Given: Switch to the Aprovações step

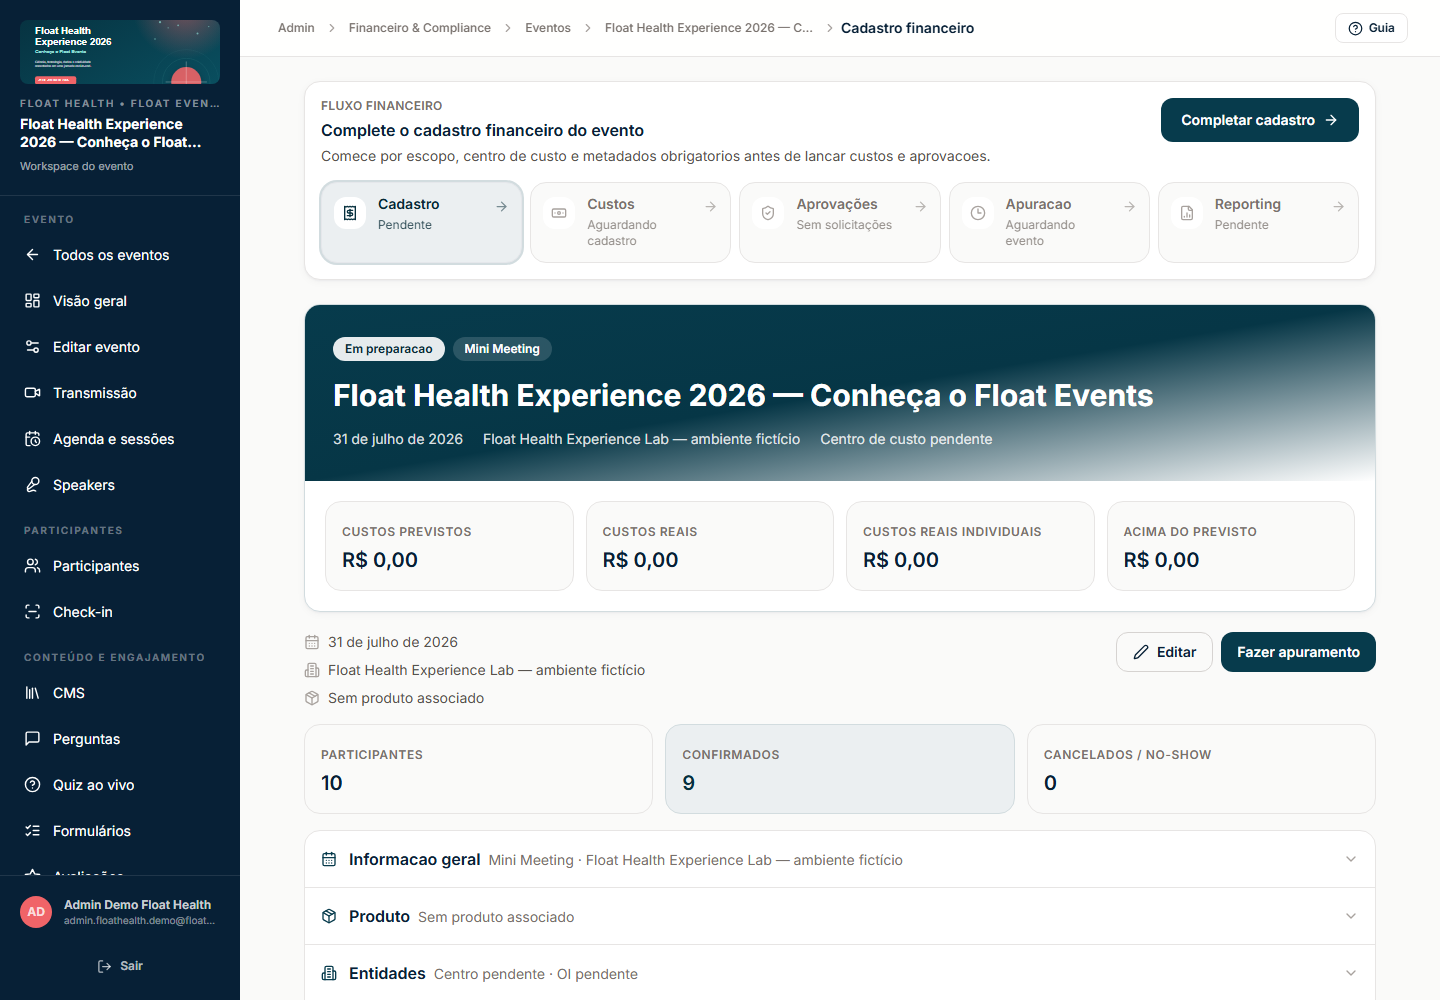Looking at the screenshot, I should pos(840,222).
